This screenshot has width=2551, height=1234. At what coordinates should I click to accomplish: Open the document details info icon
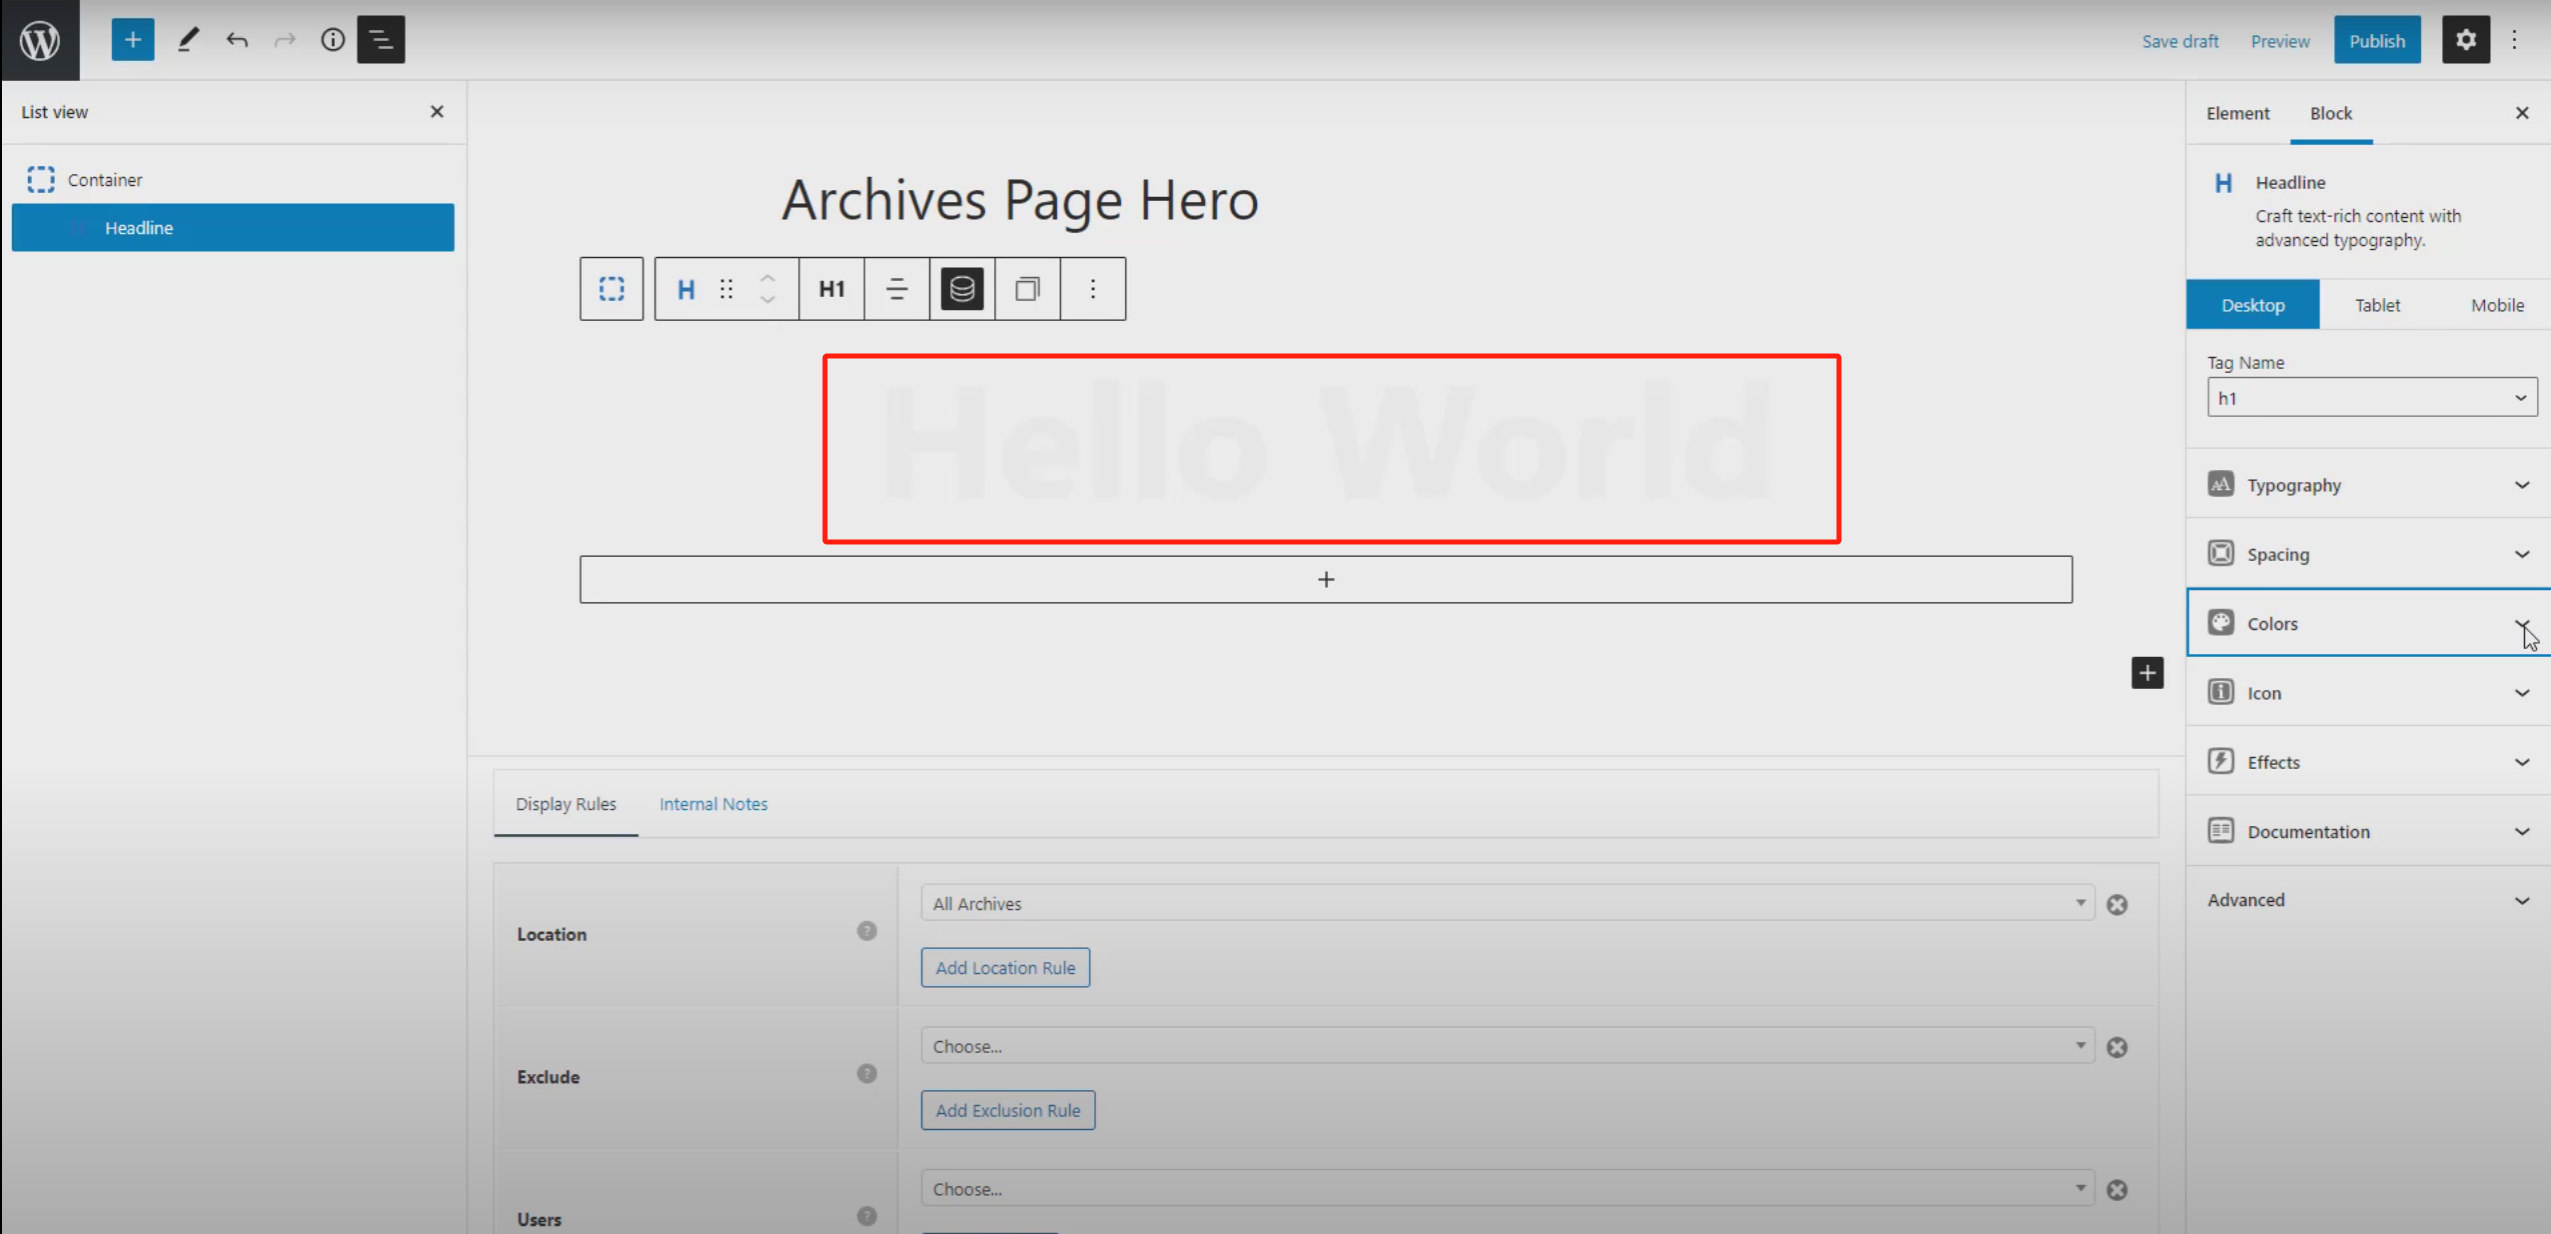tap(332, 40)
